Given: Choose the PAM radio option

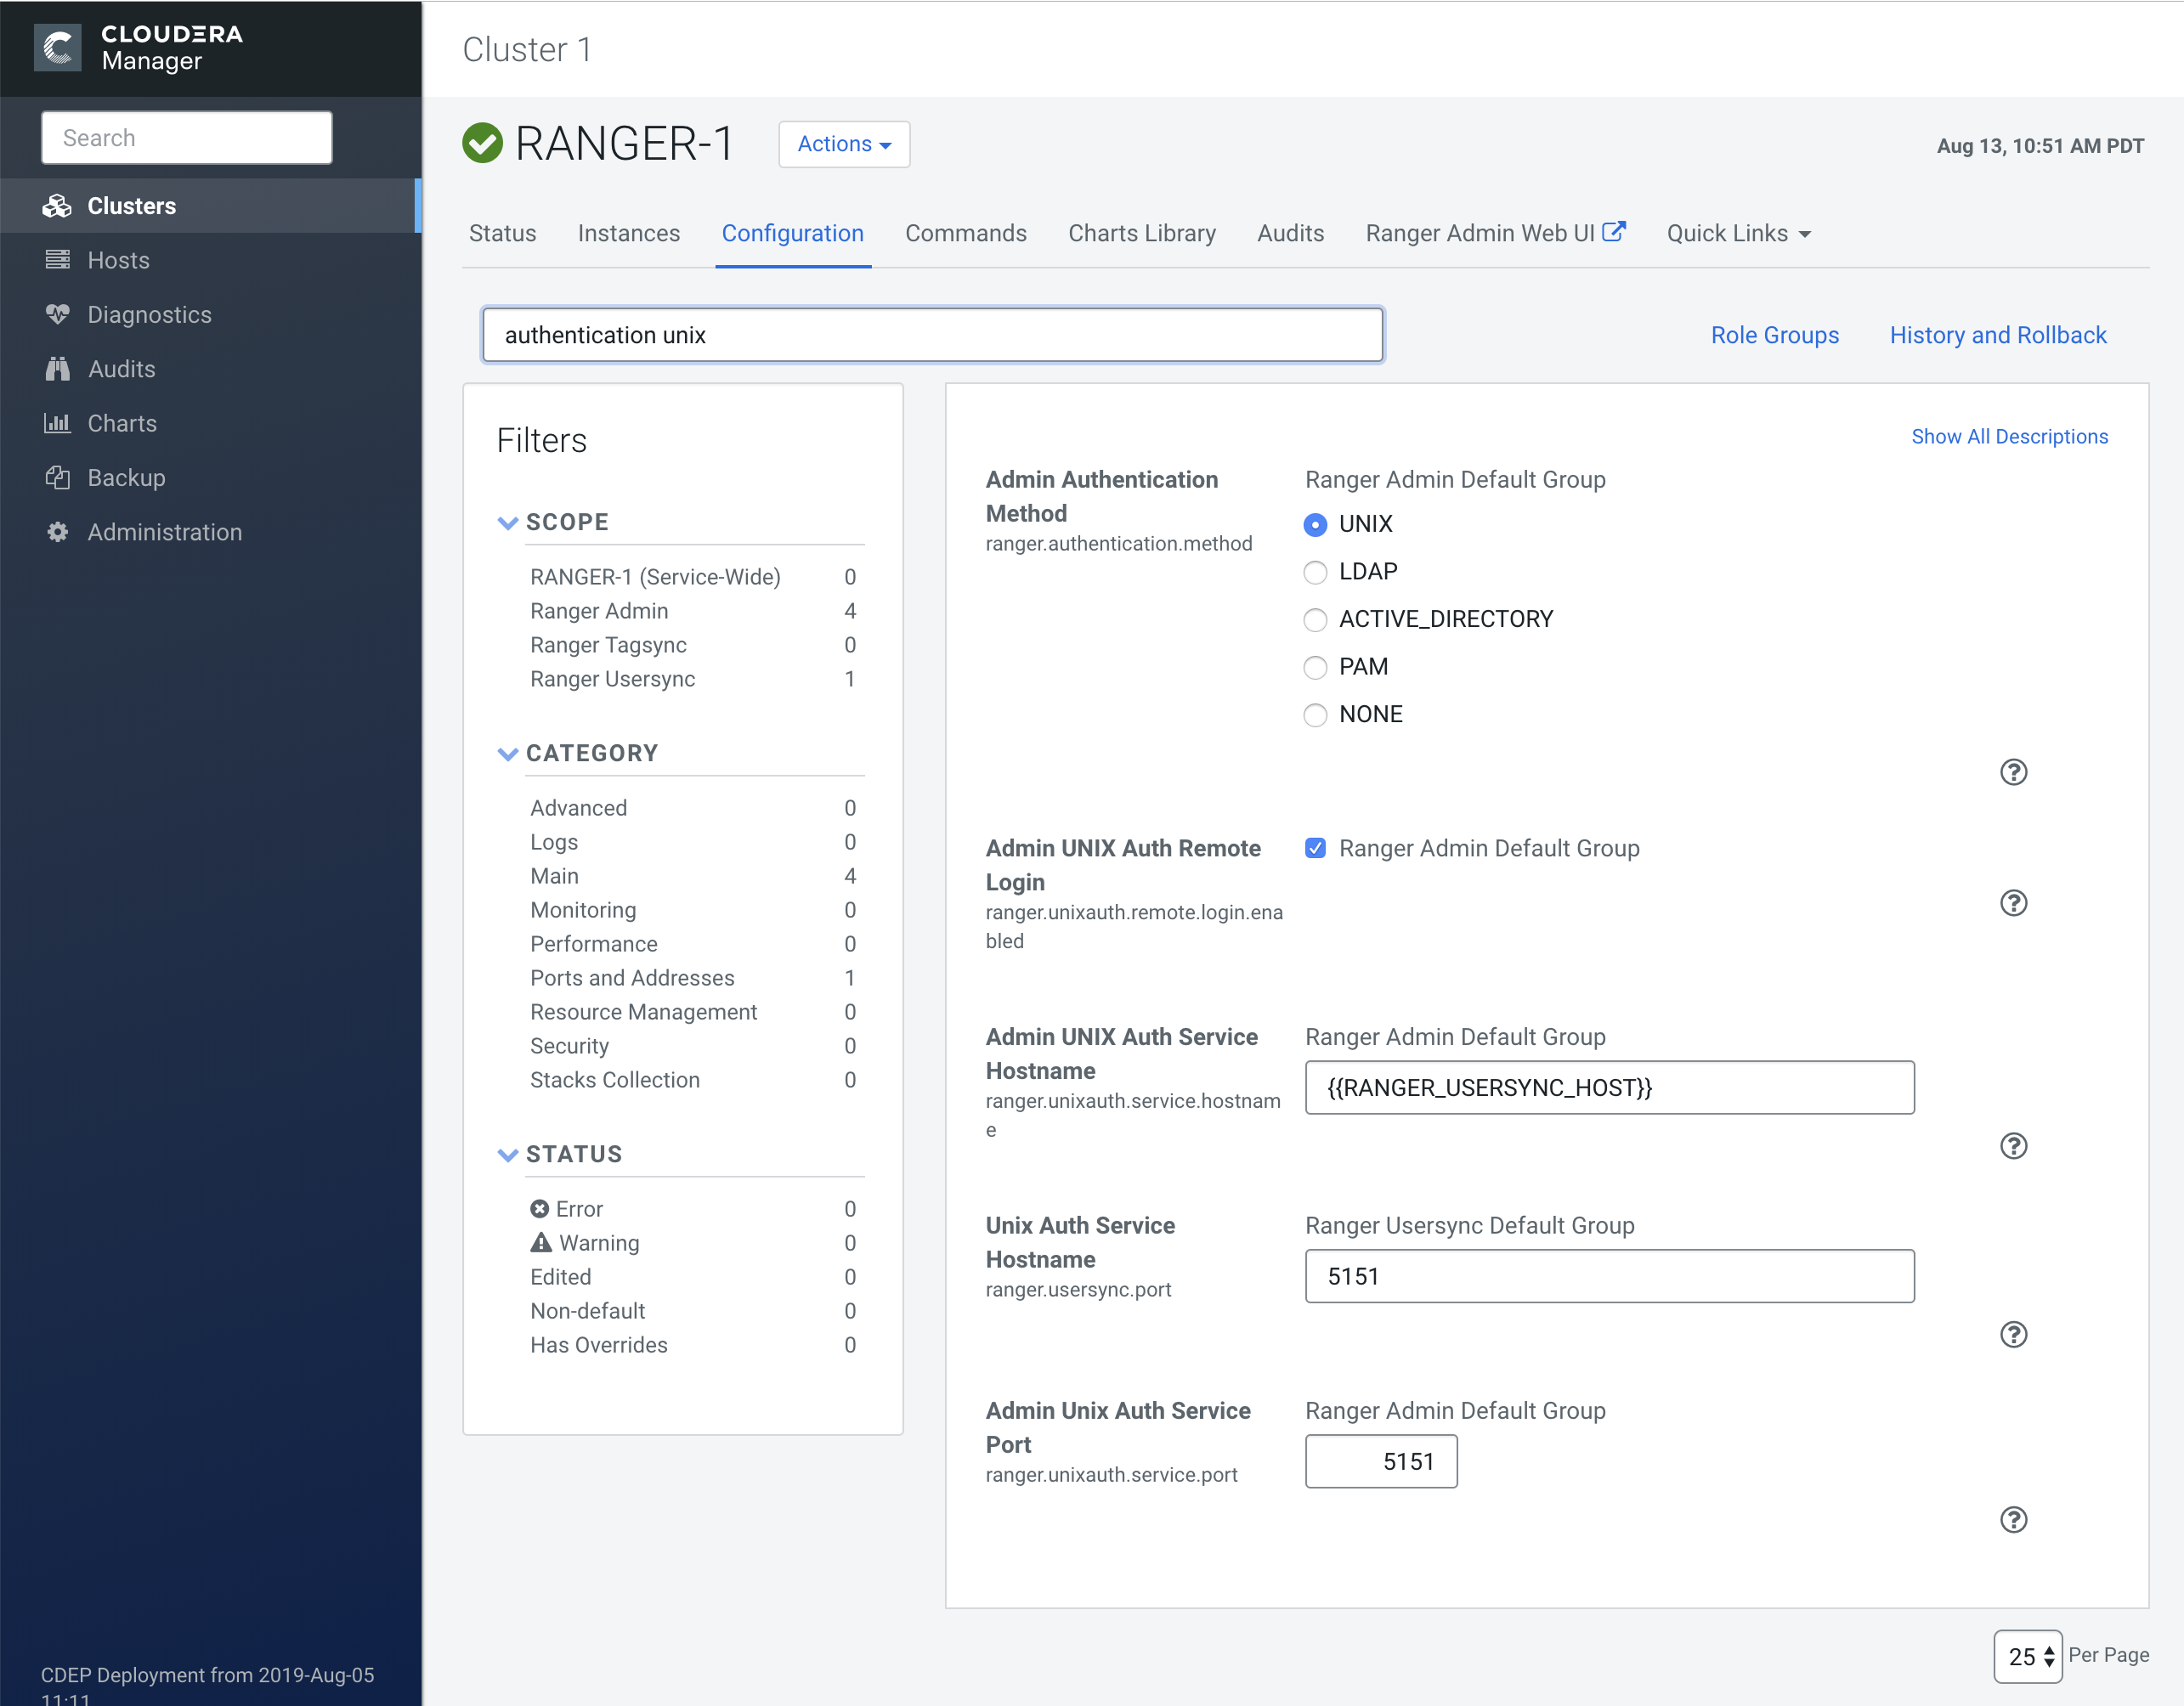Looking at the screenshot, I should pyautogui.click(x=1315, y=667).
